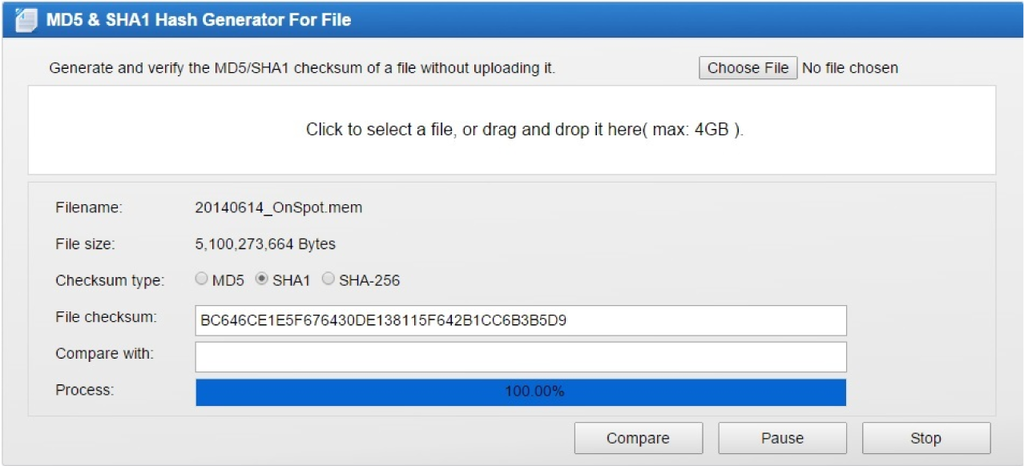The width and height of the screenshot is (1024, 466).
Task: Click the MD5 & SHA1 Hash Generator title
Action: pos(199,20)
